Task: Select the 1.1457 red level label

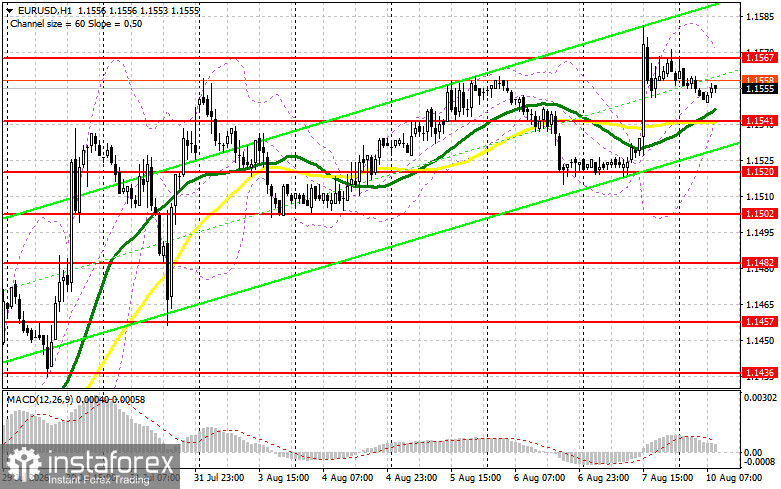Action: 759,322
